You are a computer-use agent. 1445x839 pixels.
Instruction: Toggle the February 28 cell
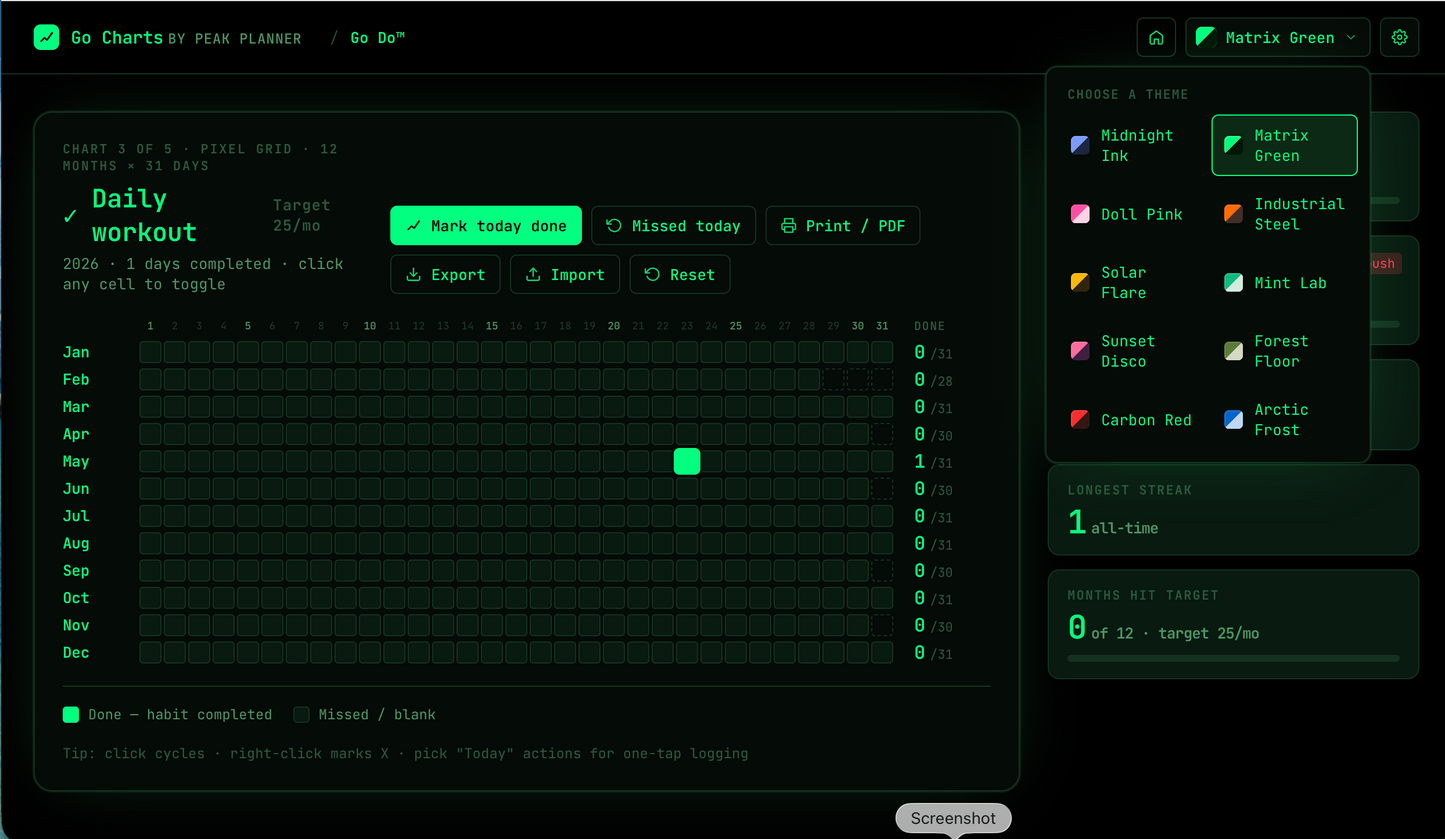point(809,379)
